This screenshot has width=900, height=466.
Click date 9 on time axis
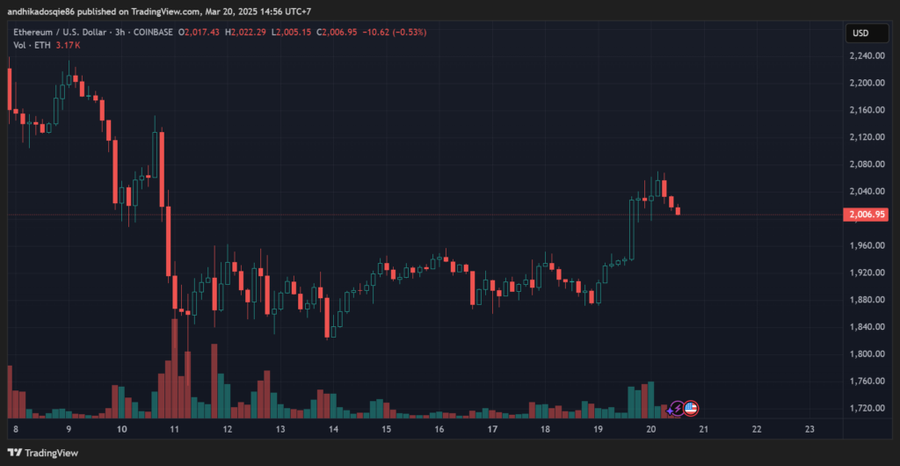[x=68, y=429]
